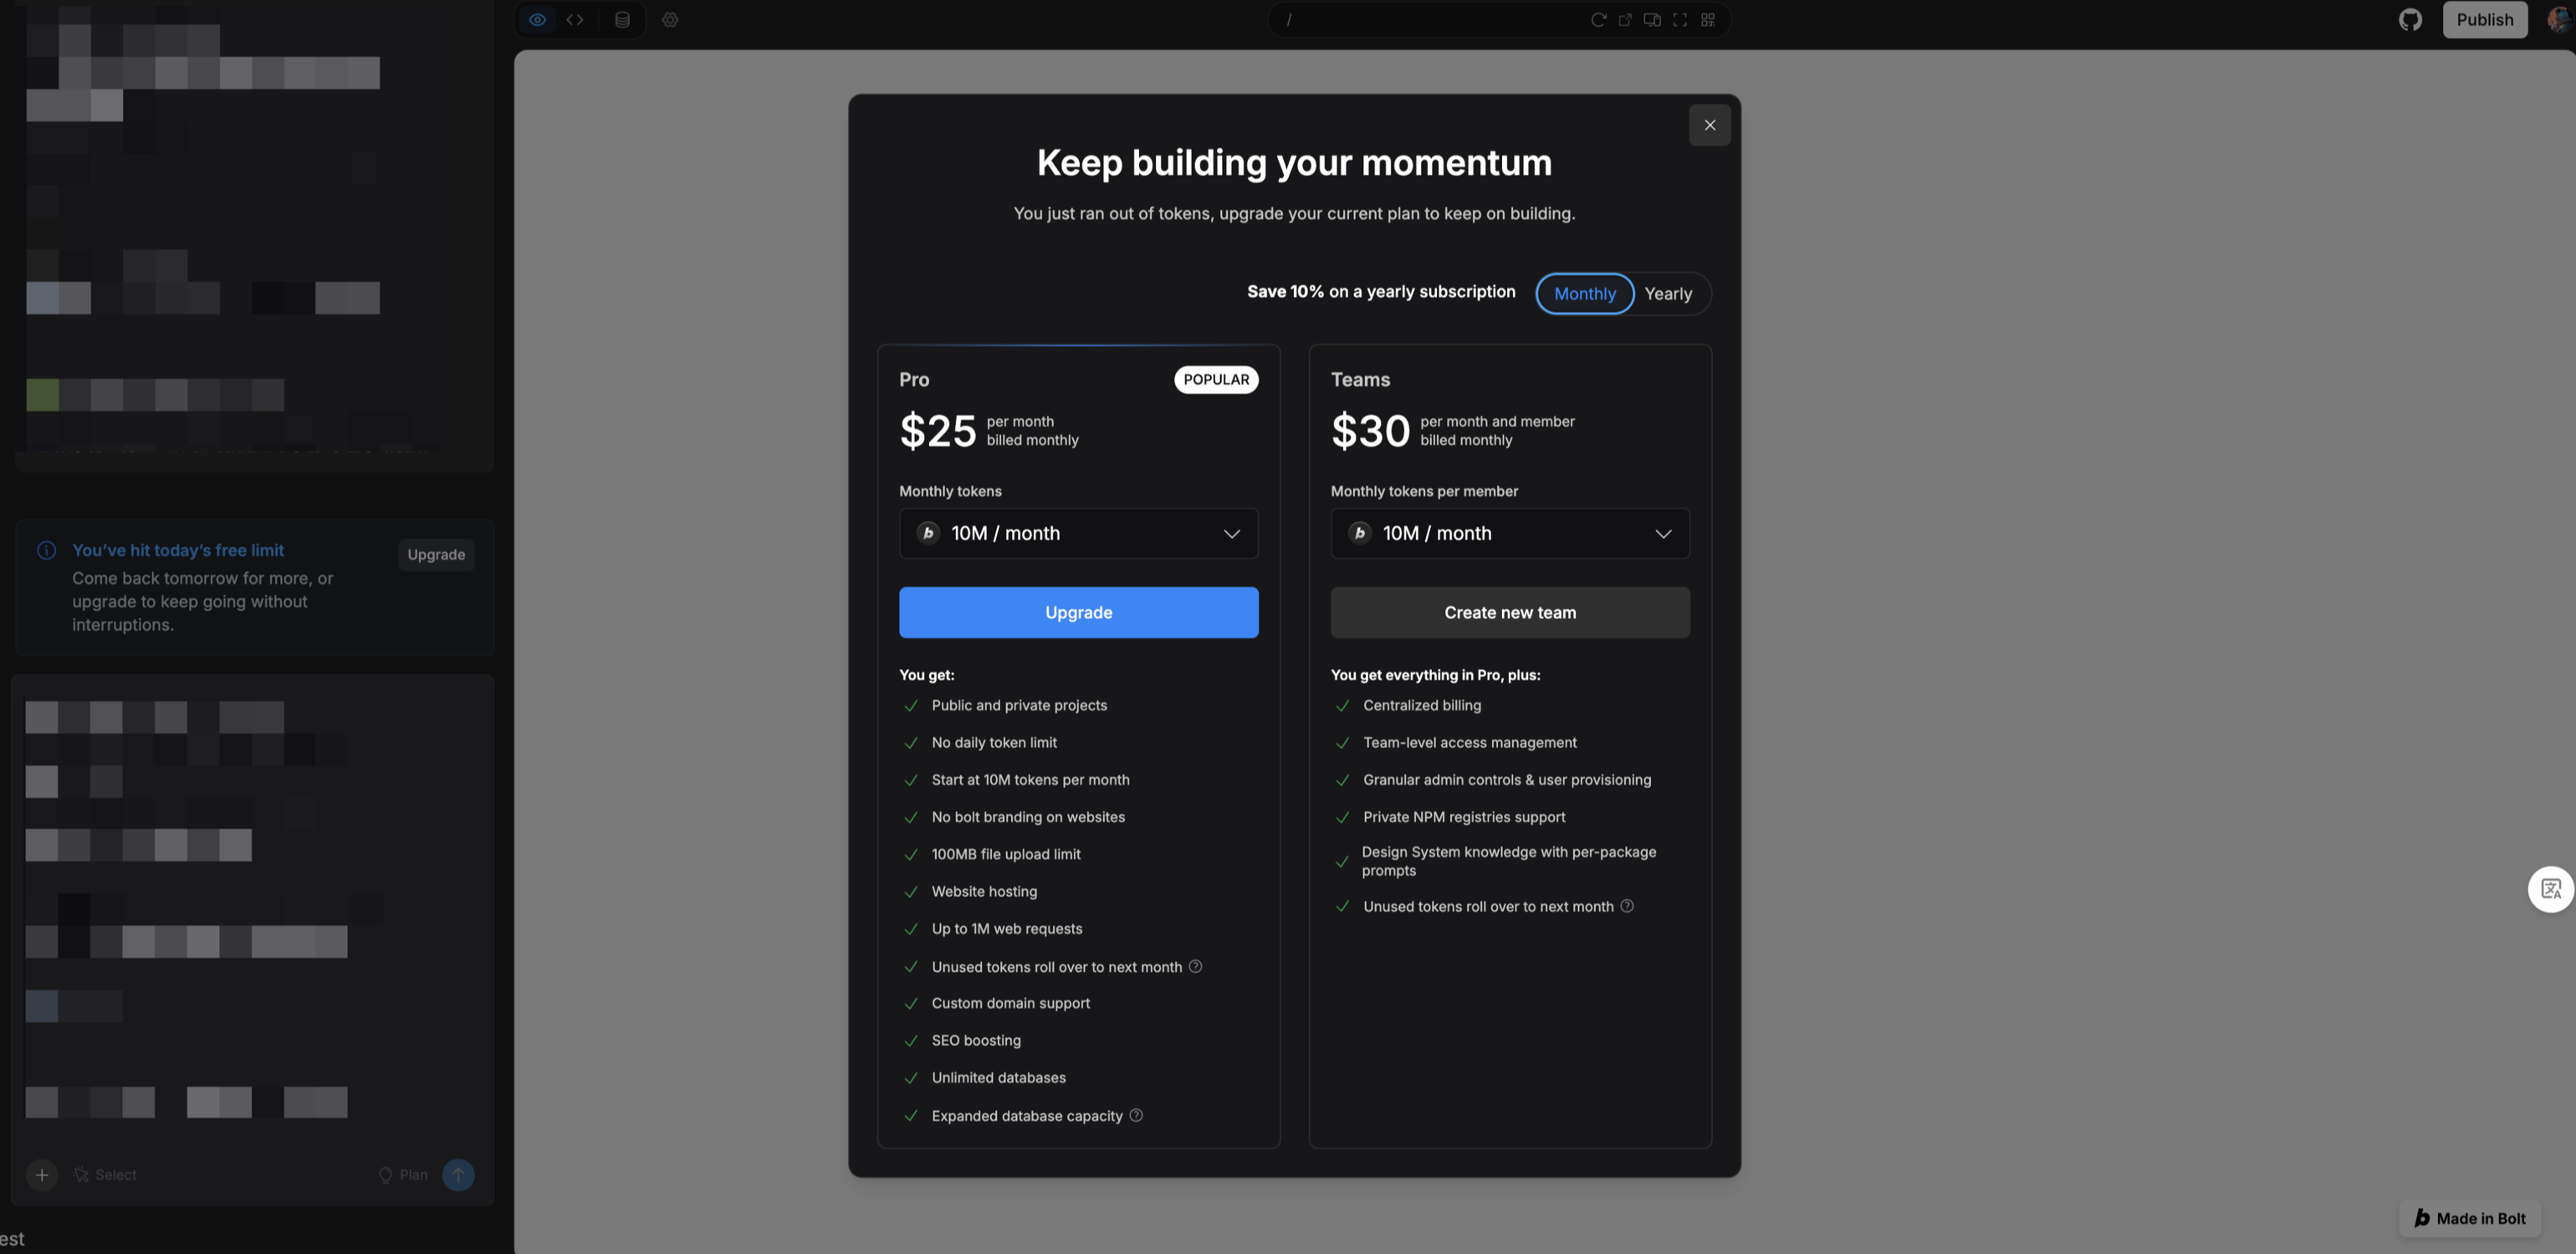
Task: Switch to Yearly billing
Action: [x=1668, y=294]
